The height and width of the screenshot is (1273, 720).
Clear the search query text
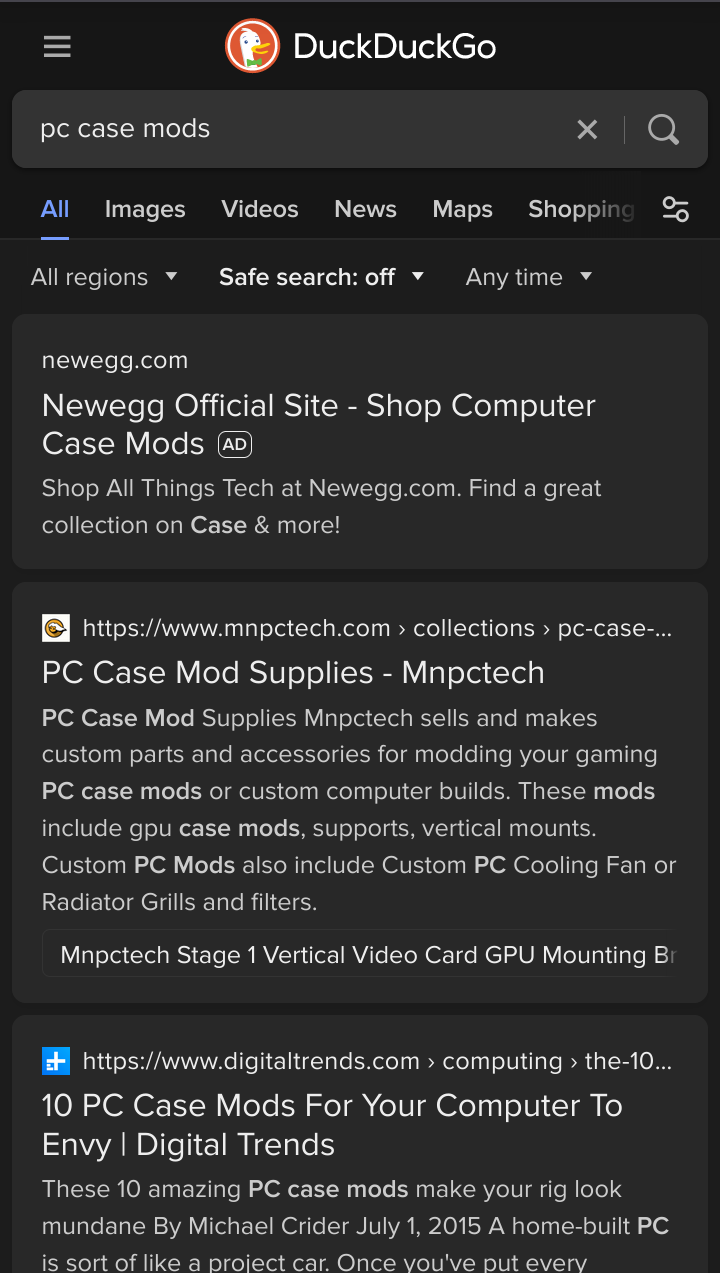[x=587, y=129]
